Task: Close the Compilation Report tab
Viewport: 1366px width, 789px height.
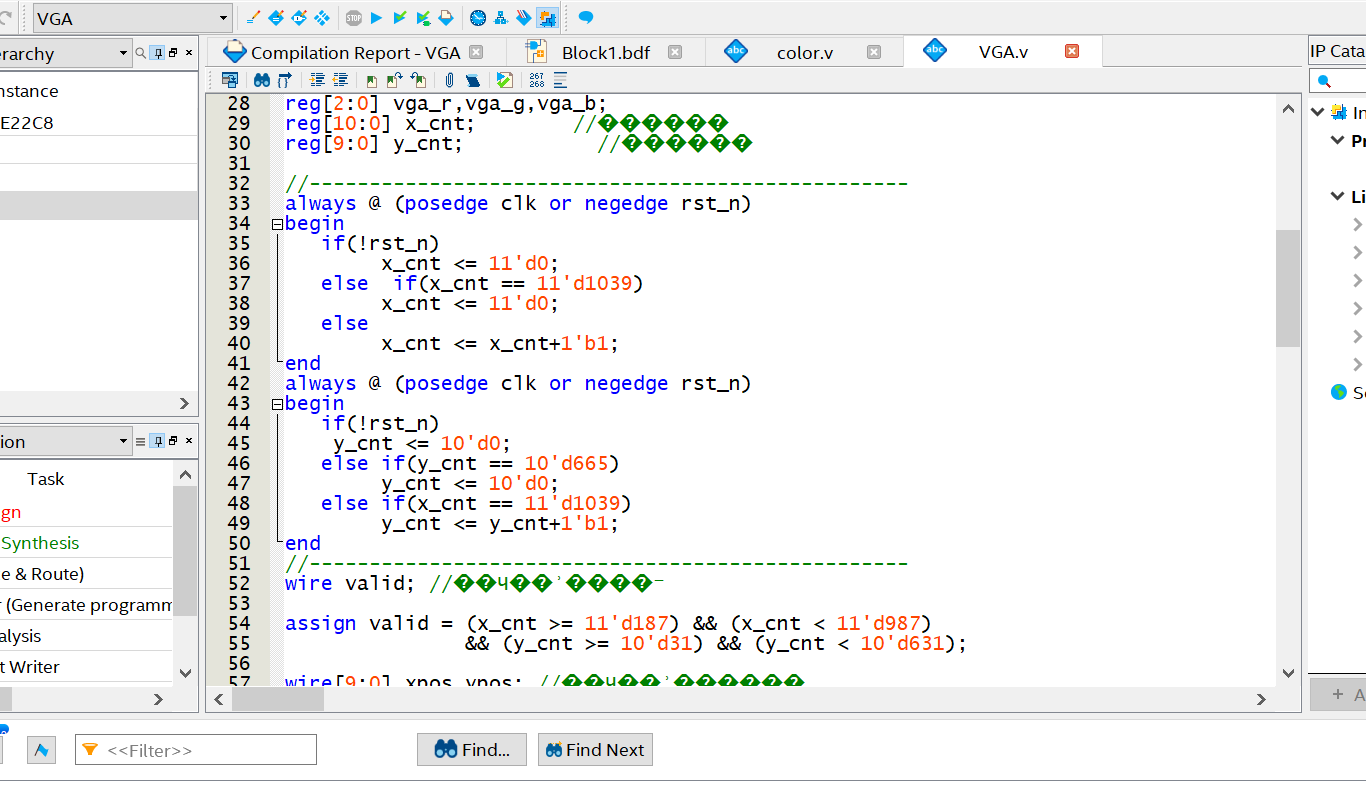Action: click(x=476, y=52)
